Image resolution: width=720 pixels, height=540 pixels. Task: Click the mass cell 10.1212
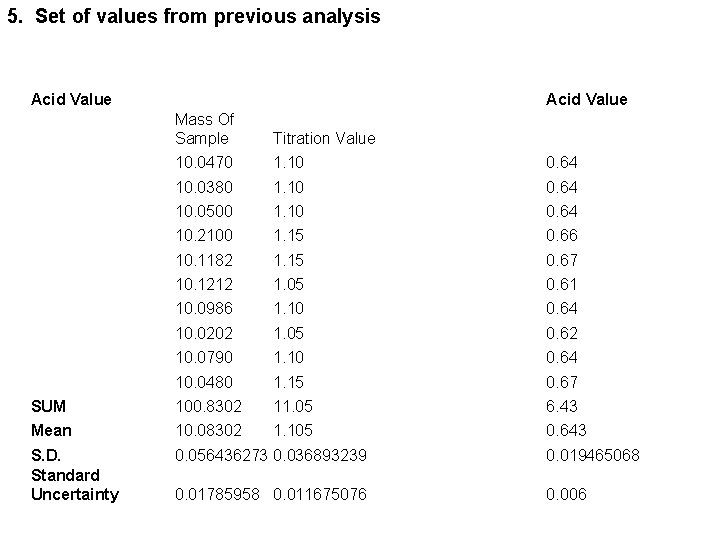(204, 284)
